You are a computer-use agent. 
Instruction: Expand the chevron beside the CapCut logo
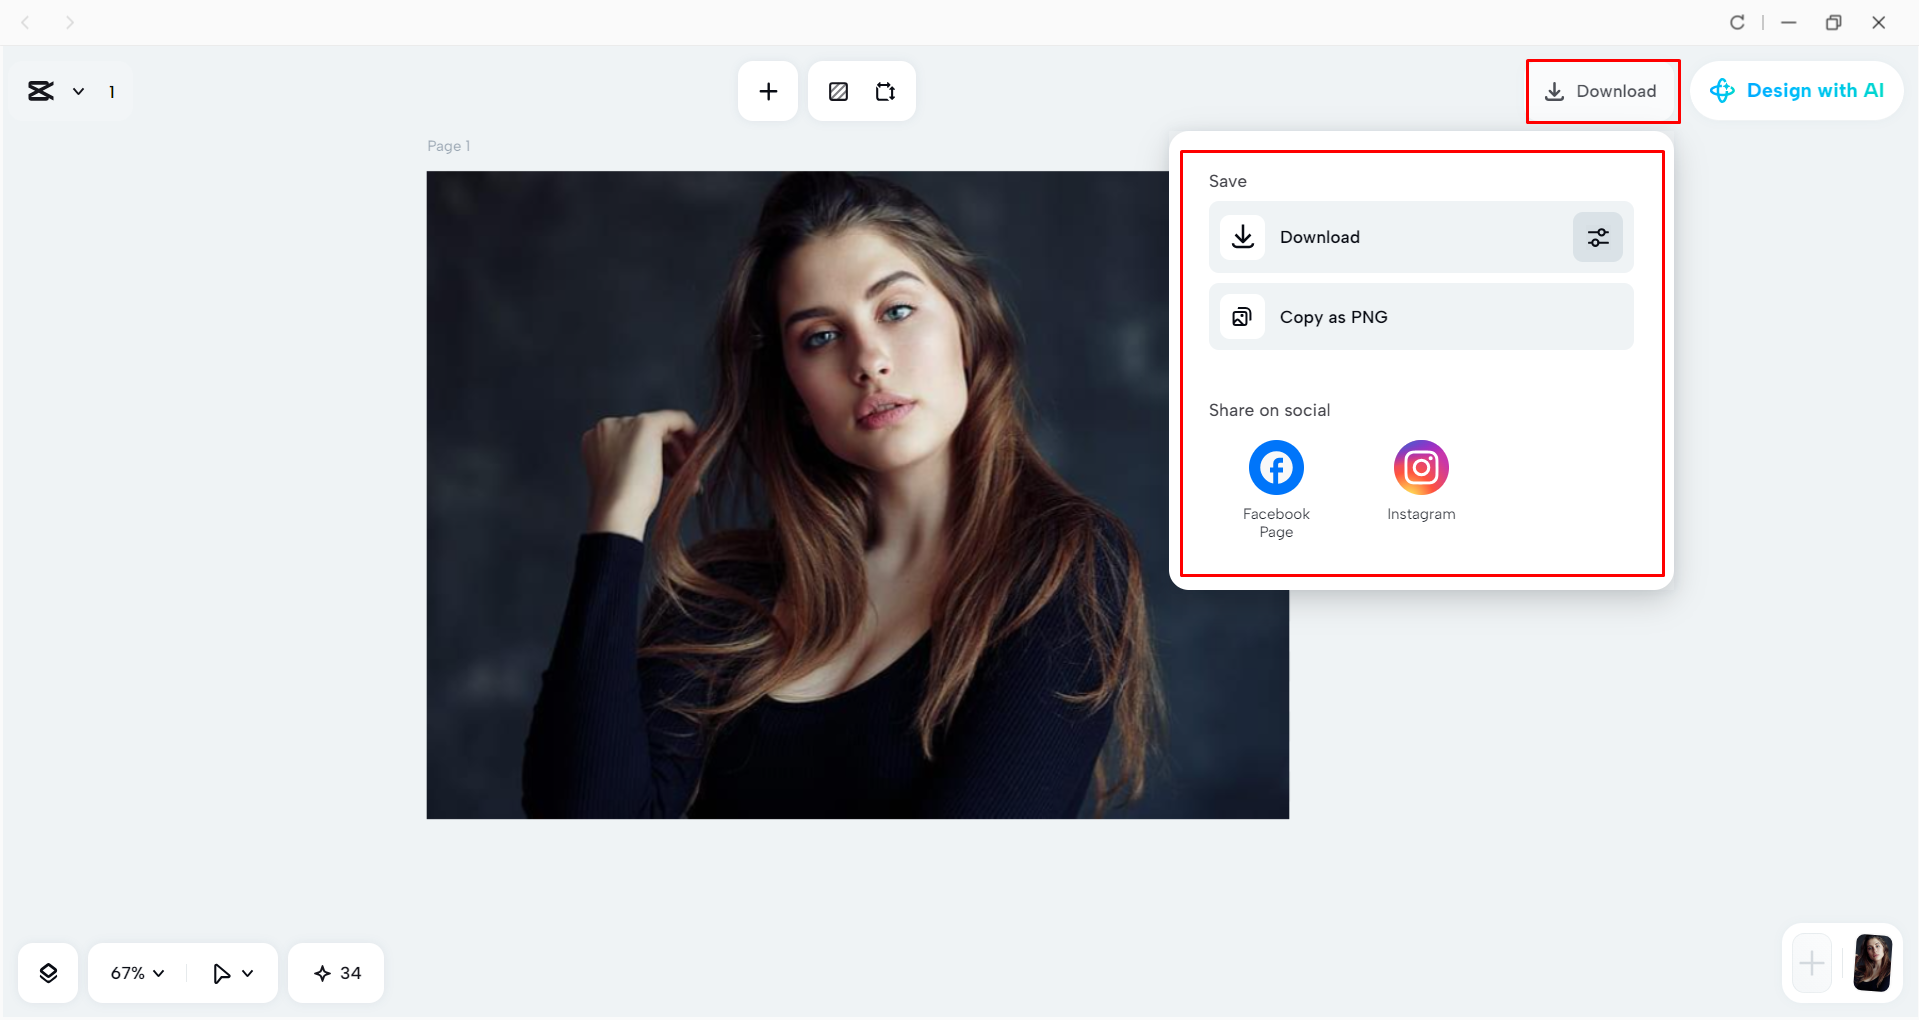coord(78,92)
